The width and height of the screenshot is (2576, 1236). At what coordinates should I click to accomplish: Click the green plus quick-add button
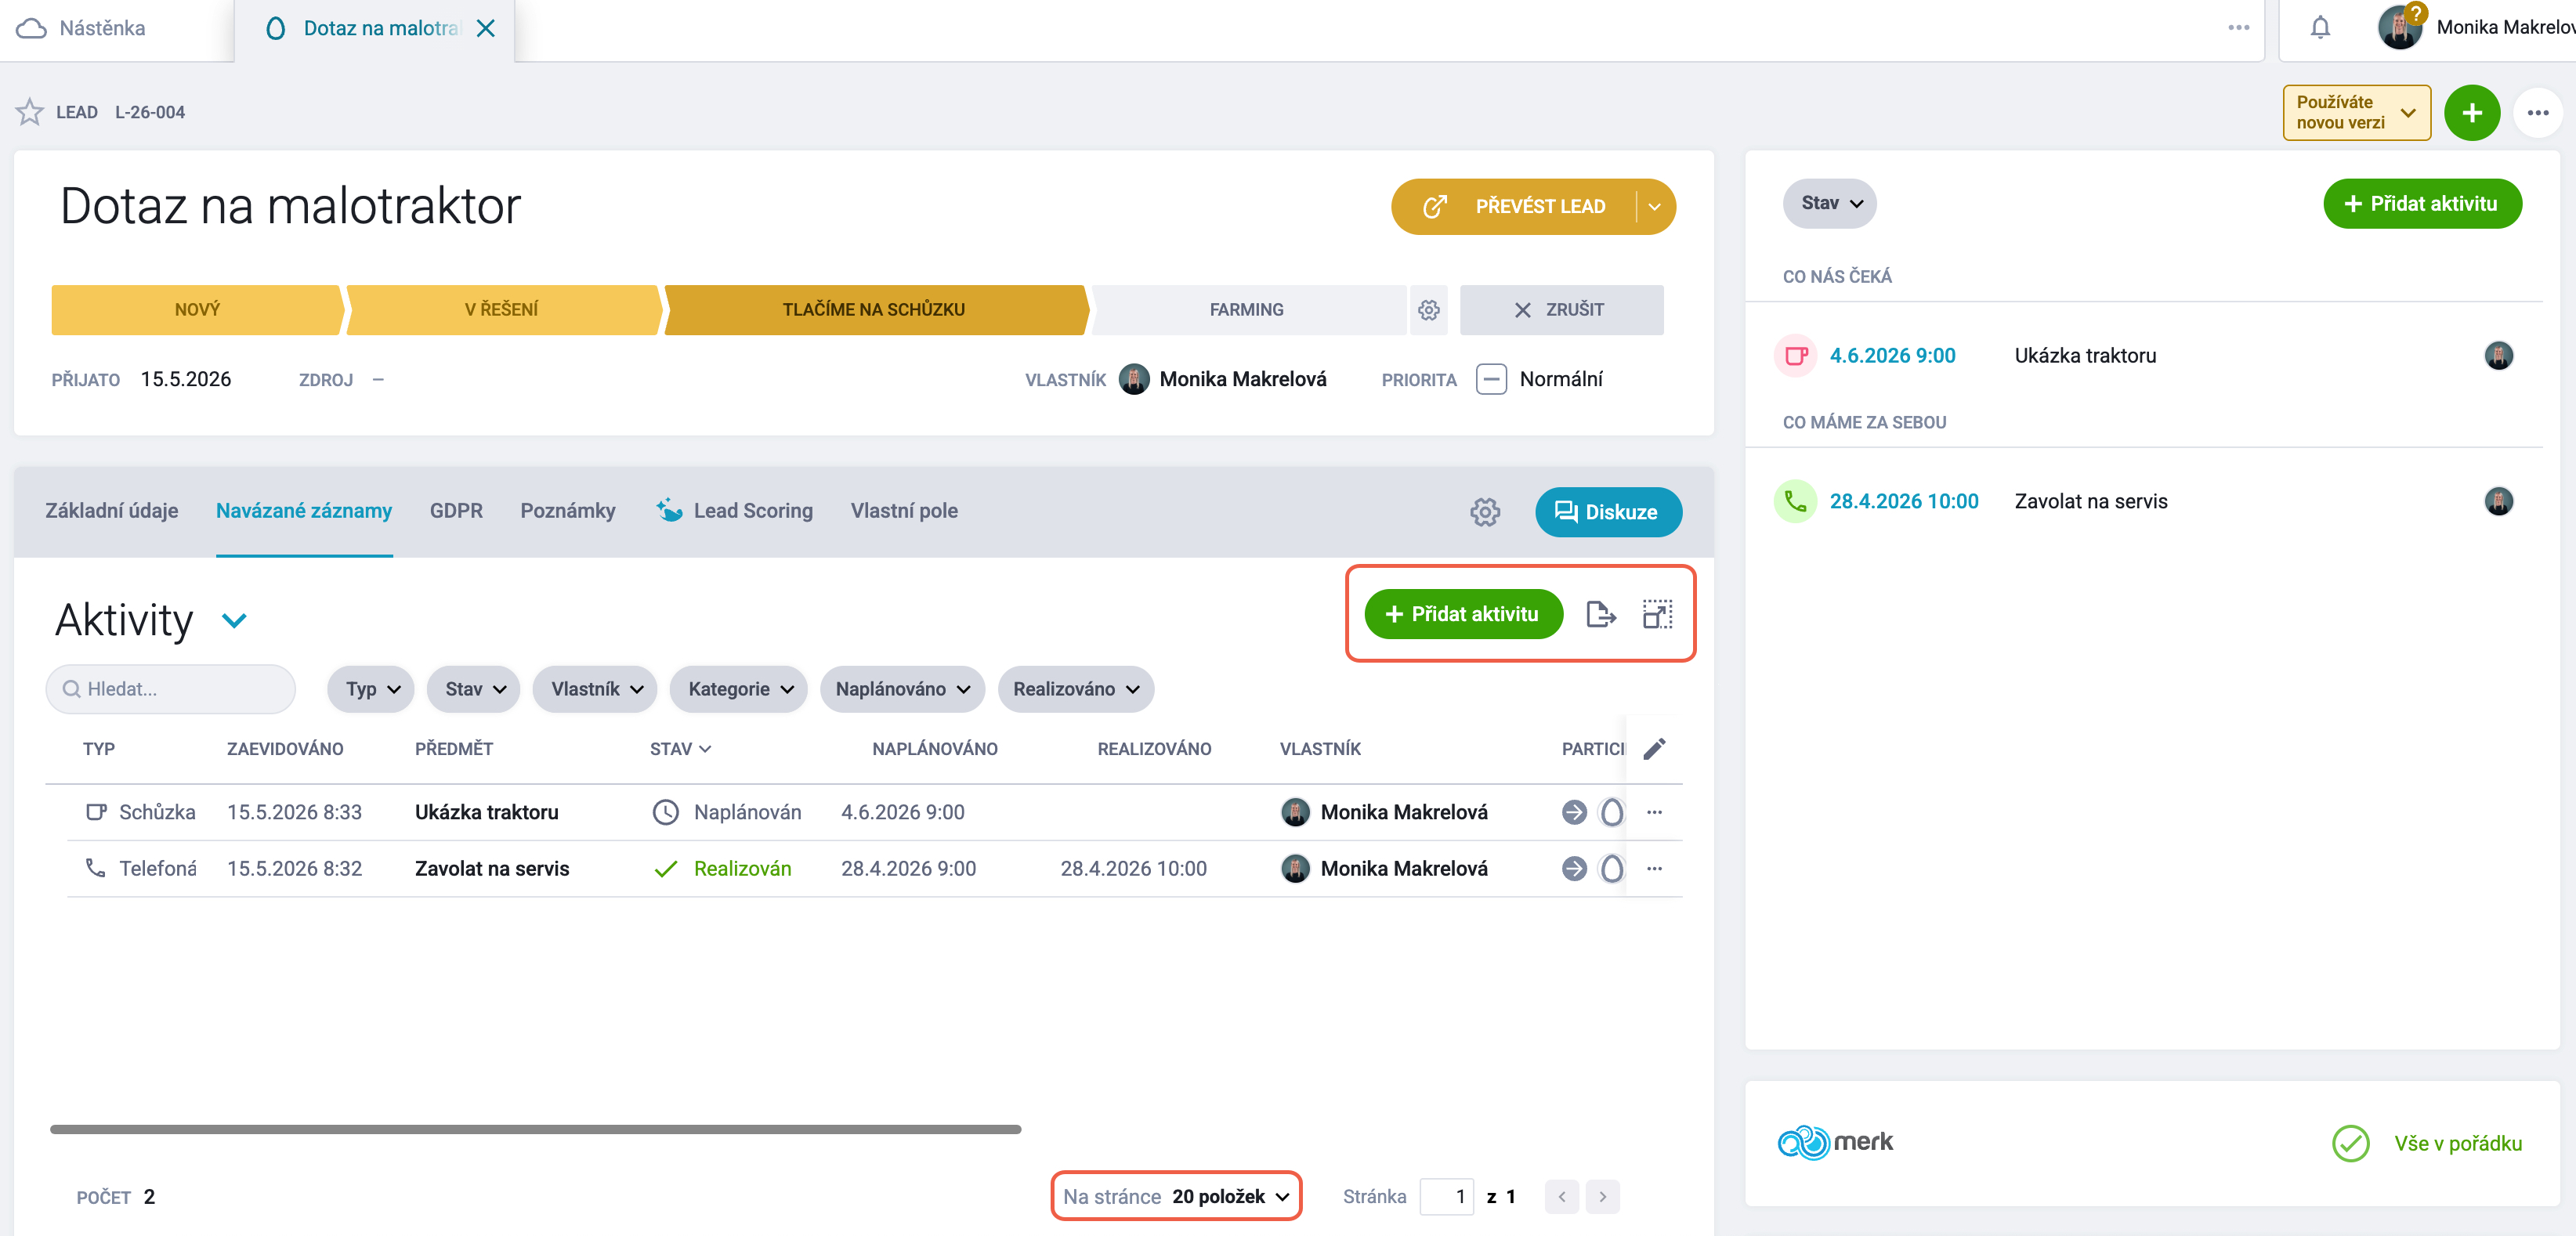(2471, 113)
